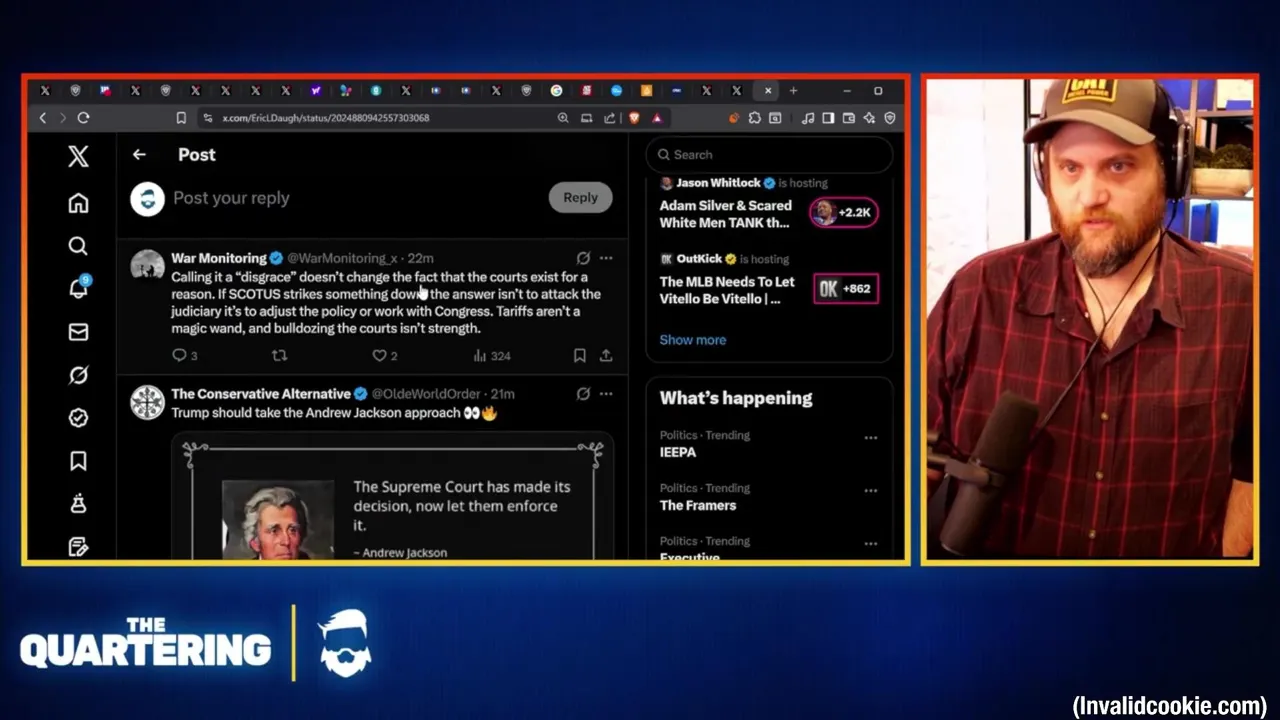The width and height of the screenshot is (1280, 720).
Task: Switch to the Google browser tab
Action: click(x=556, y=90)
